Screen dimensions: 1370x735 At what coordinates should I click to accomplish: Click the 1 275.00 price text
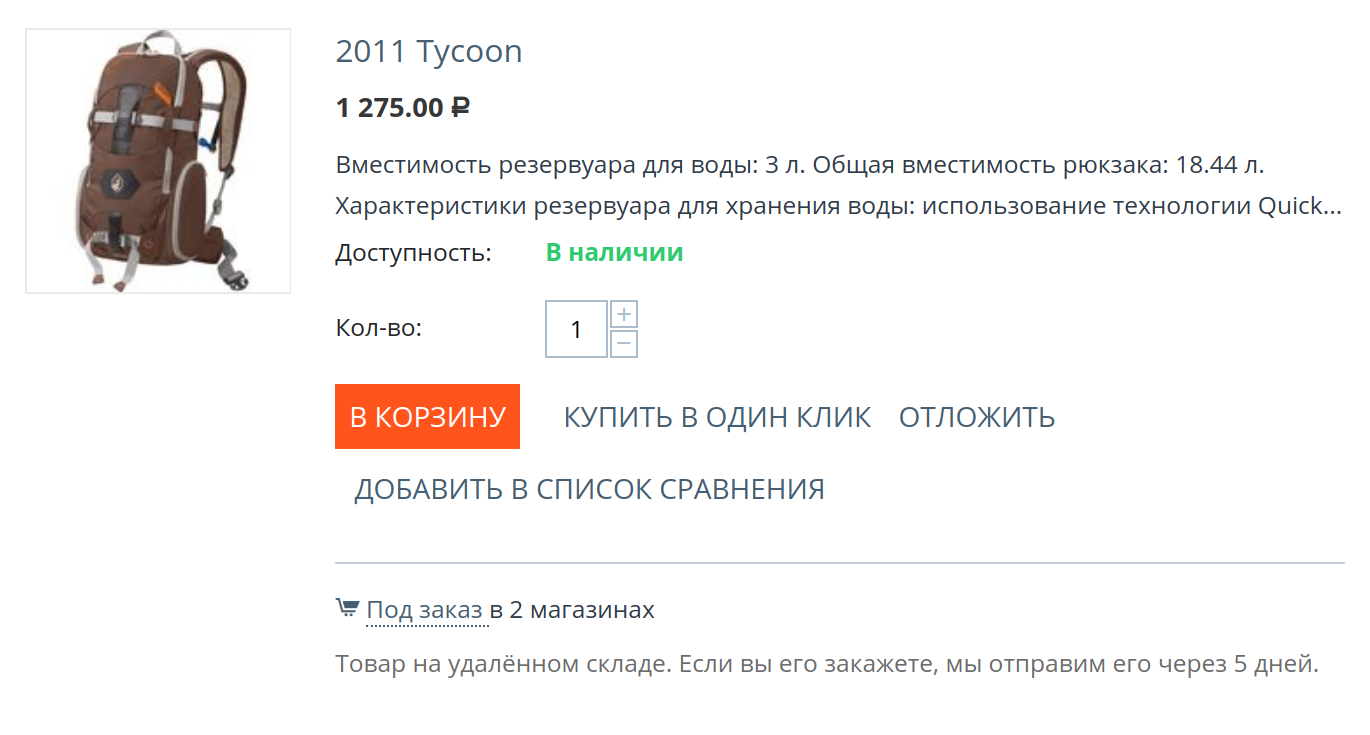point(390,108)
